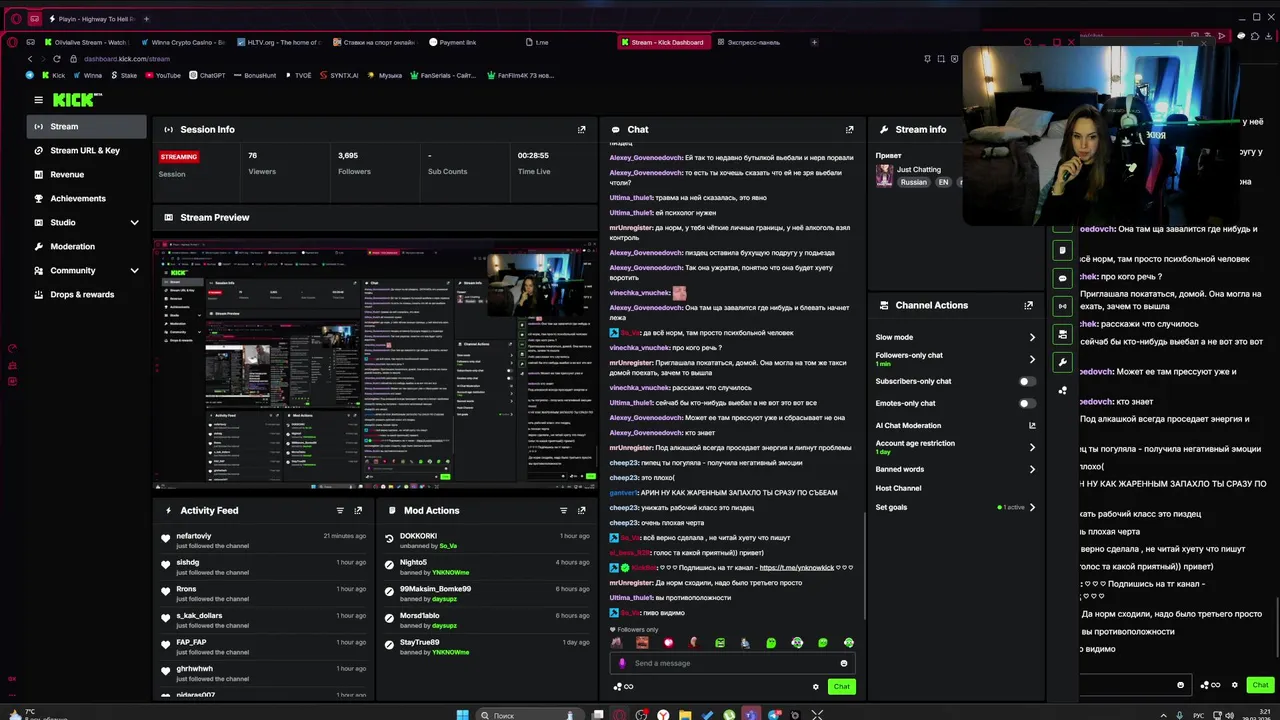
Task: Open the hamburger menu beside the Kick logo
Action: (38, 100)
